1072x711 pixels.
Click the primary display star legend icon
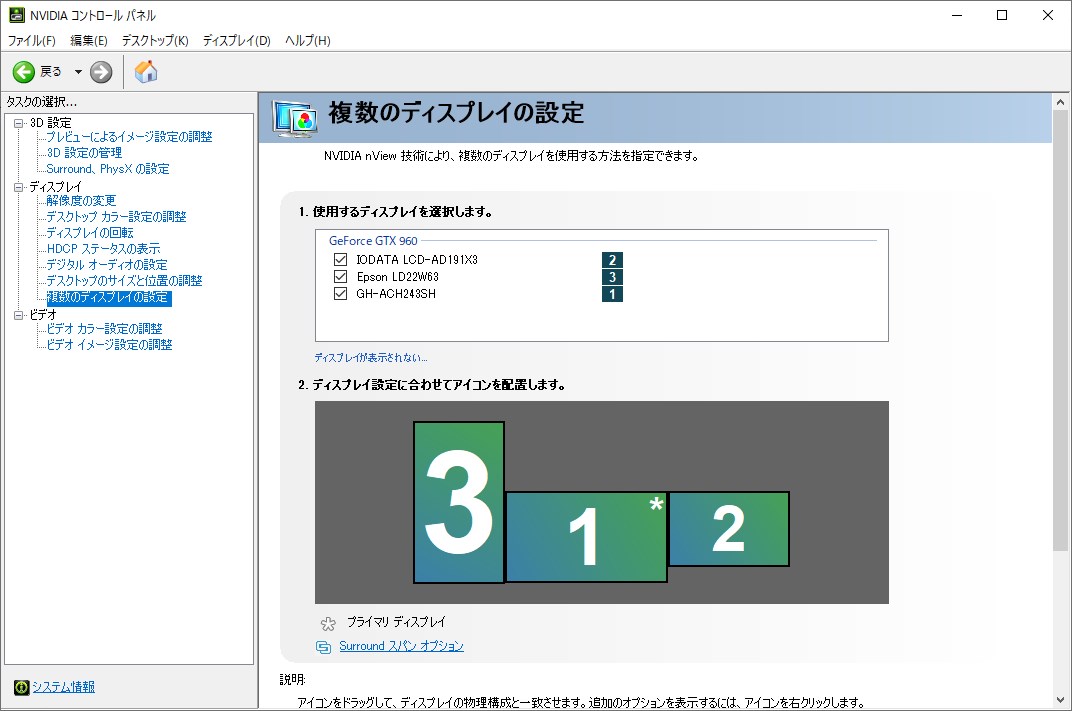[328, 623]
